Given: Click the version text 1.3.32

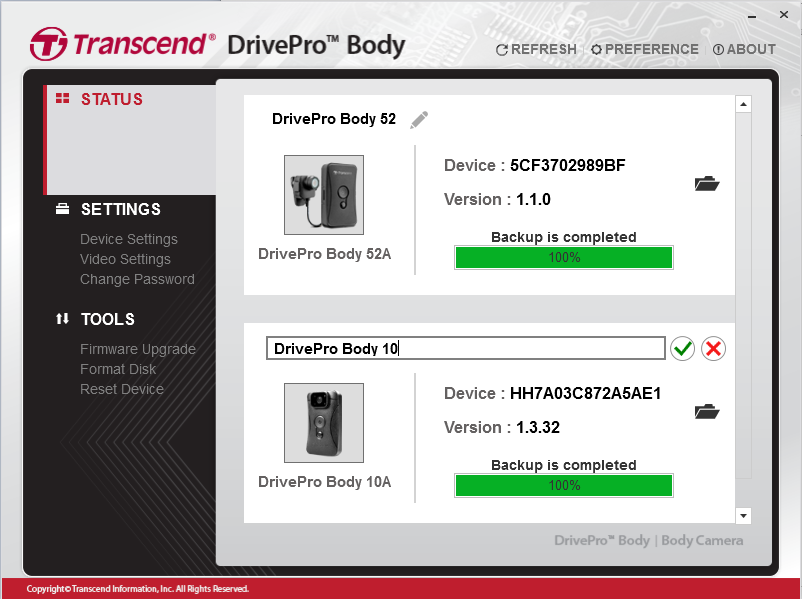Looking at the screenshot, I should click(538, 427).
